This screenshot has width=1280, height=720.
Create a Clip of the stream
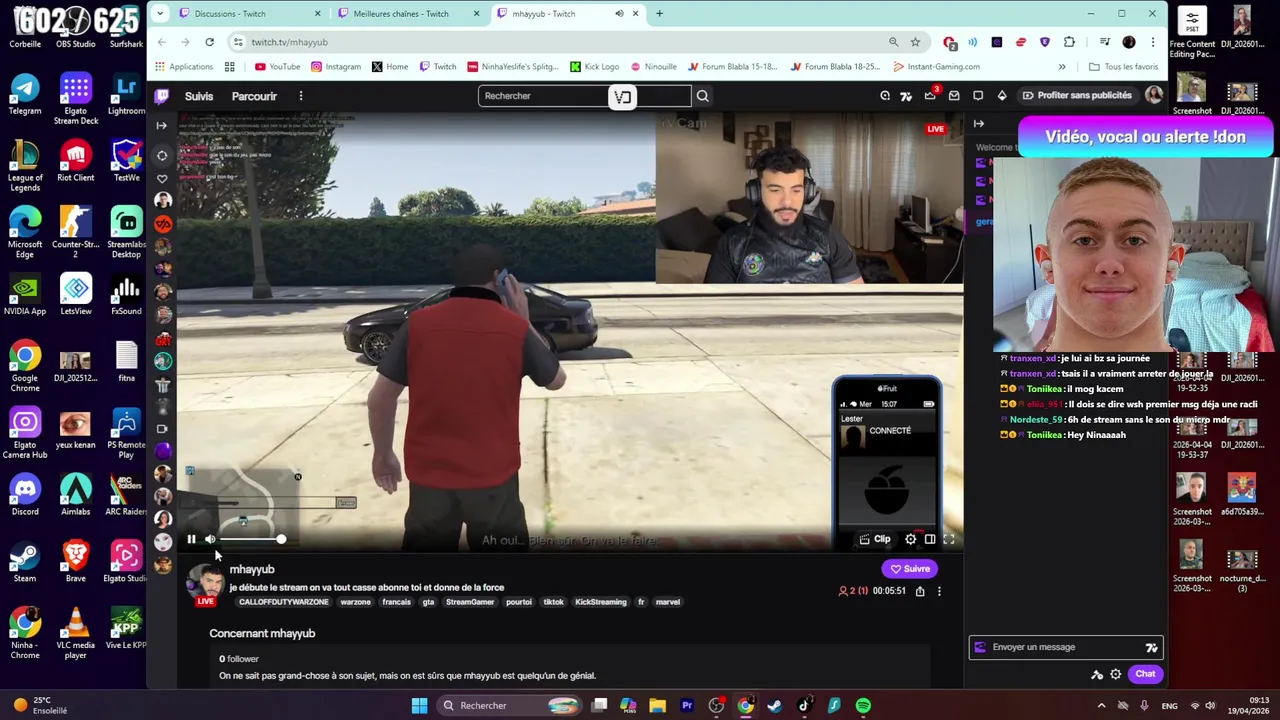tap(875, 540)
